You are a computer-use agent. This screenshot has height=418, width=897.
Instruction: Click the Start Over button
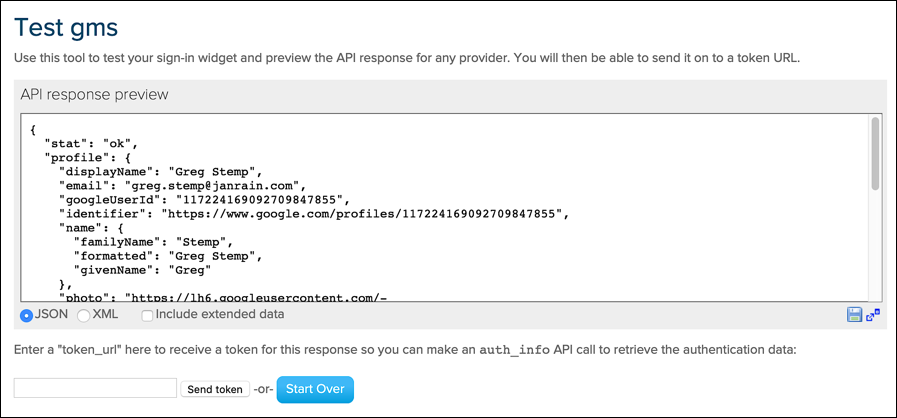click(315, 388)
